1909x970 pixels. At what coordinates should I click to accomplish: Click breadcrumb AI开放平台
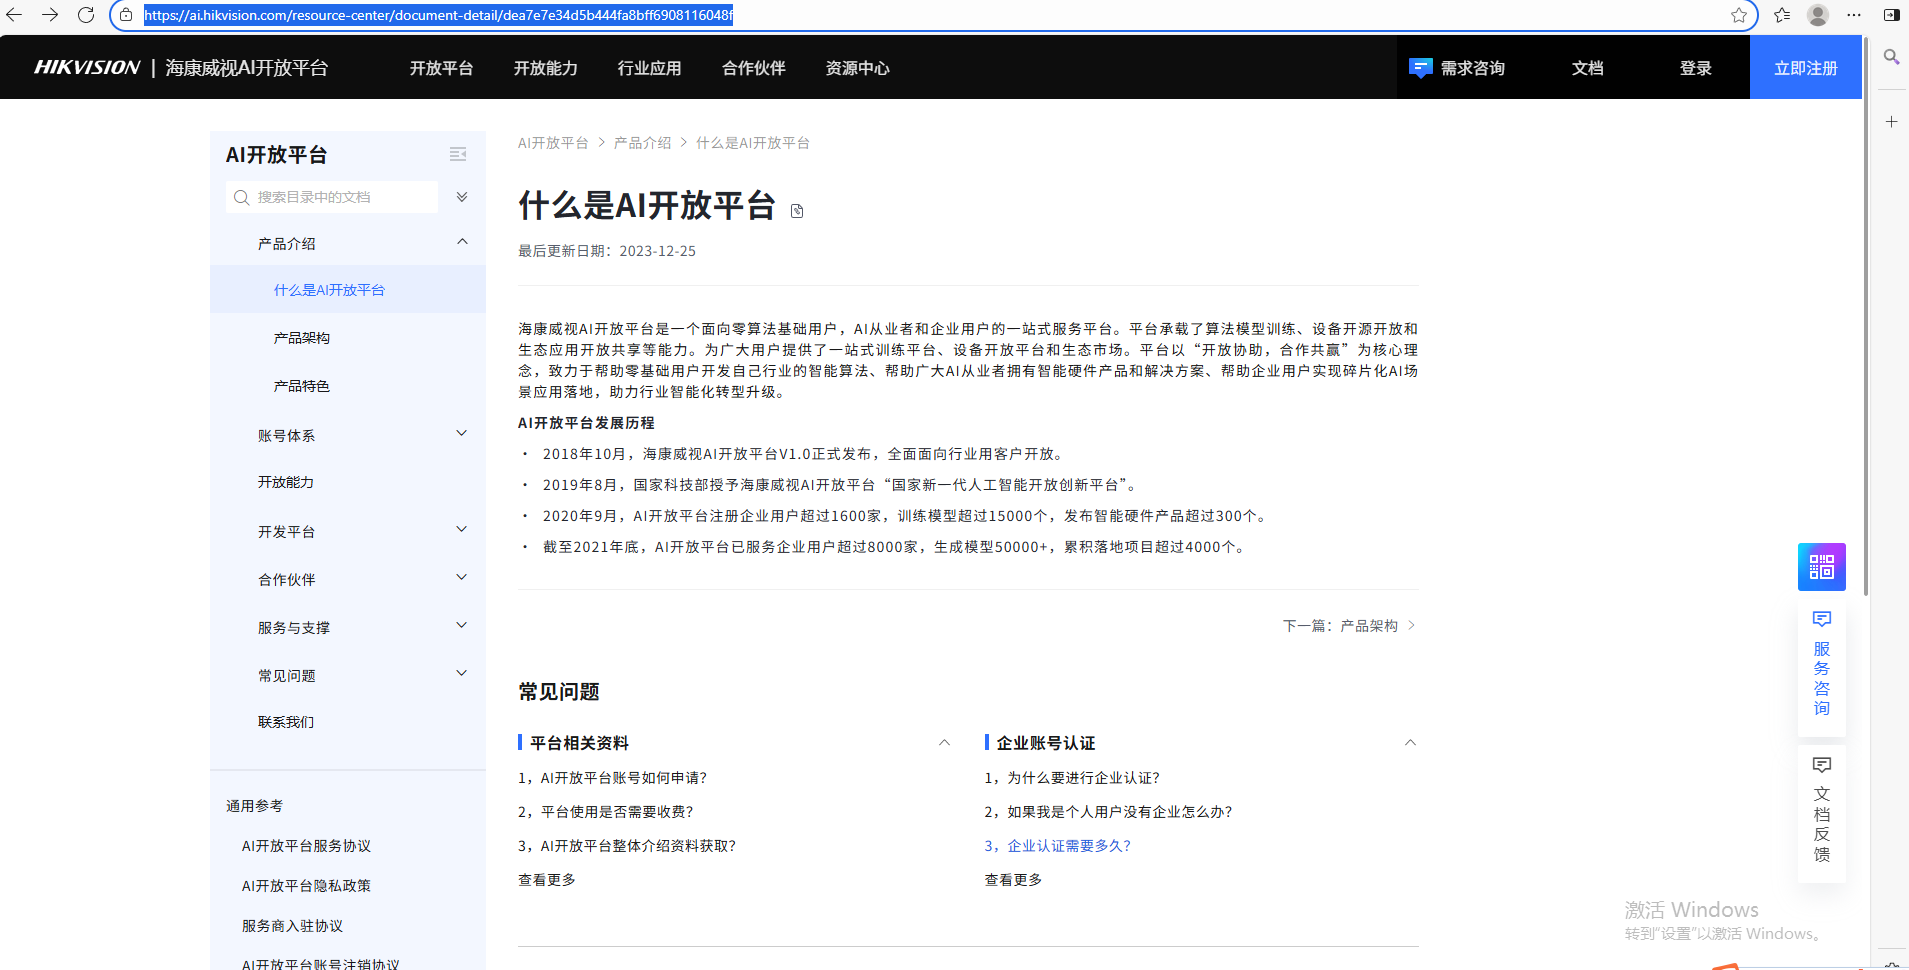tap(553, 143)
